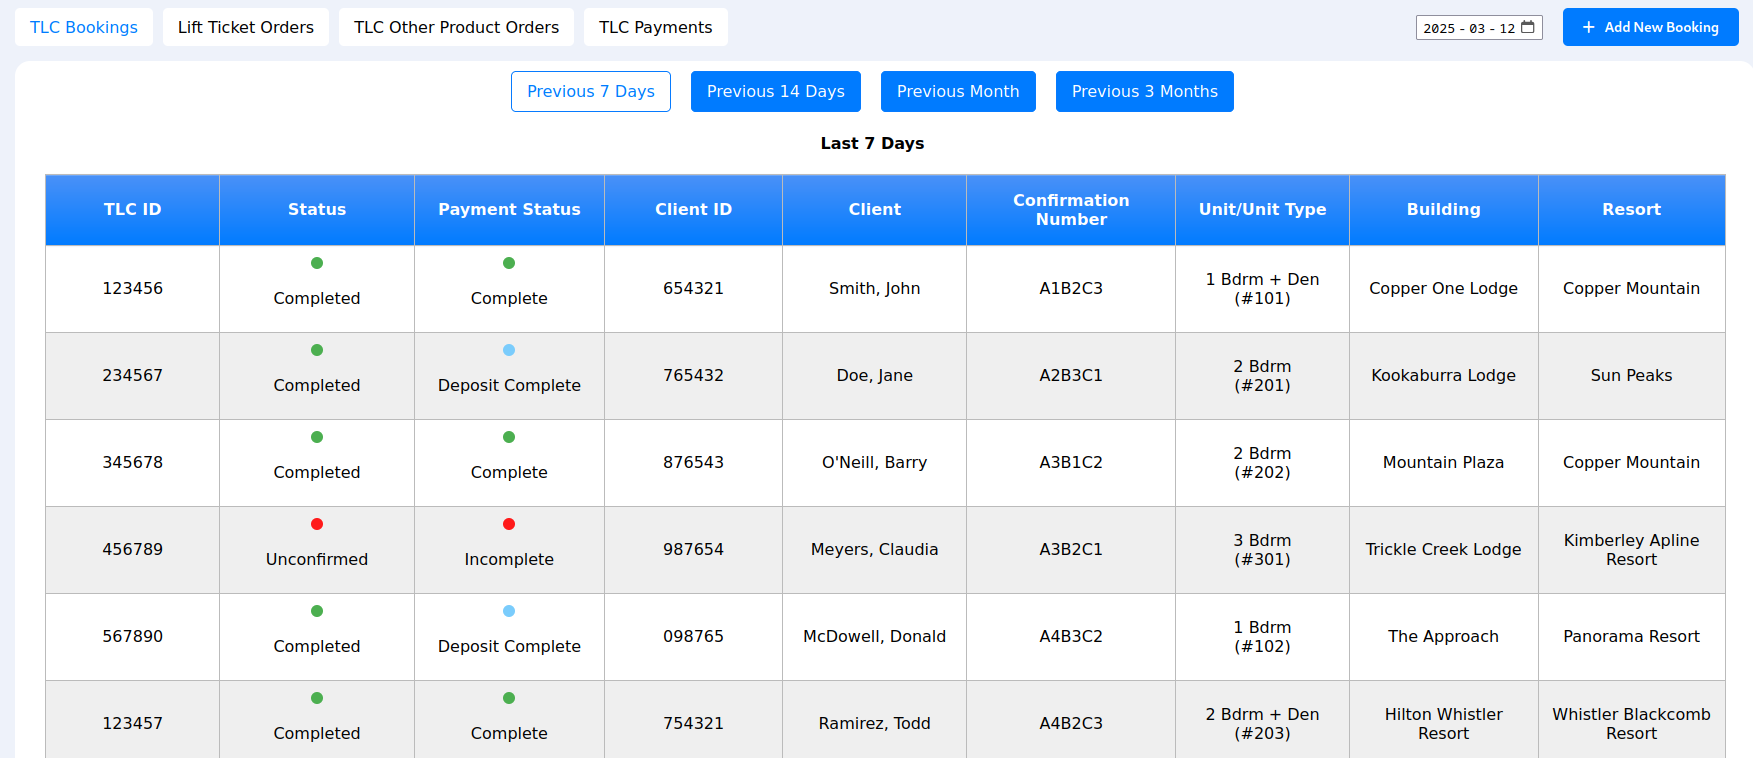Click Panorama Resort cell

coord(1632,637)
